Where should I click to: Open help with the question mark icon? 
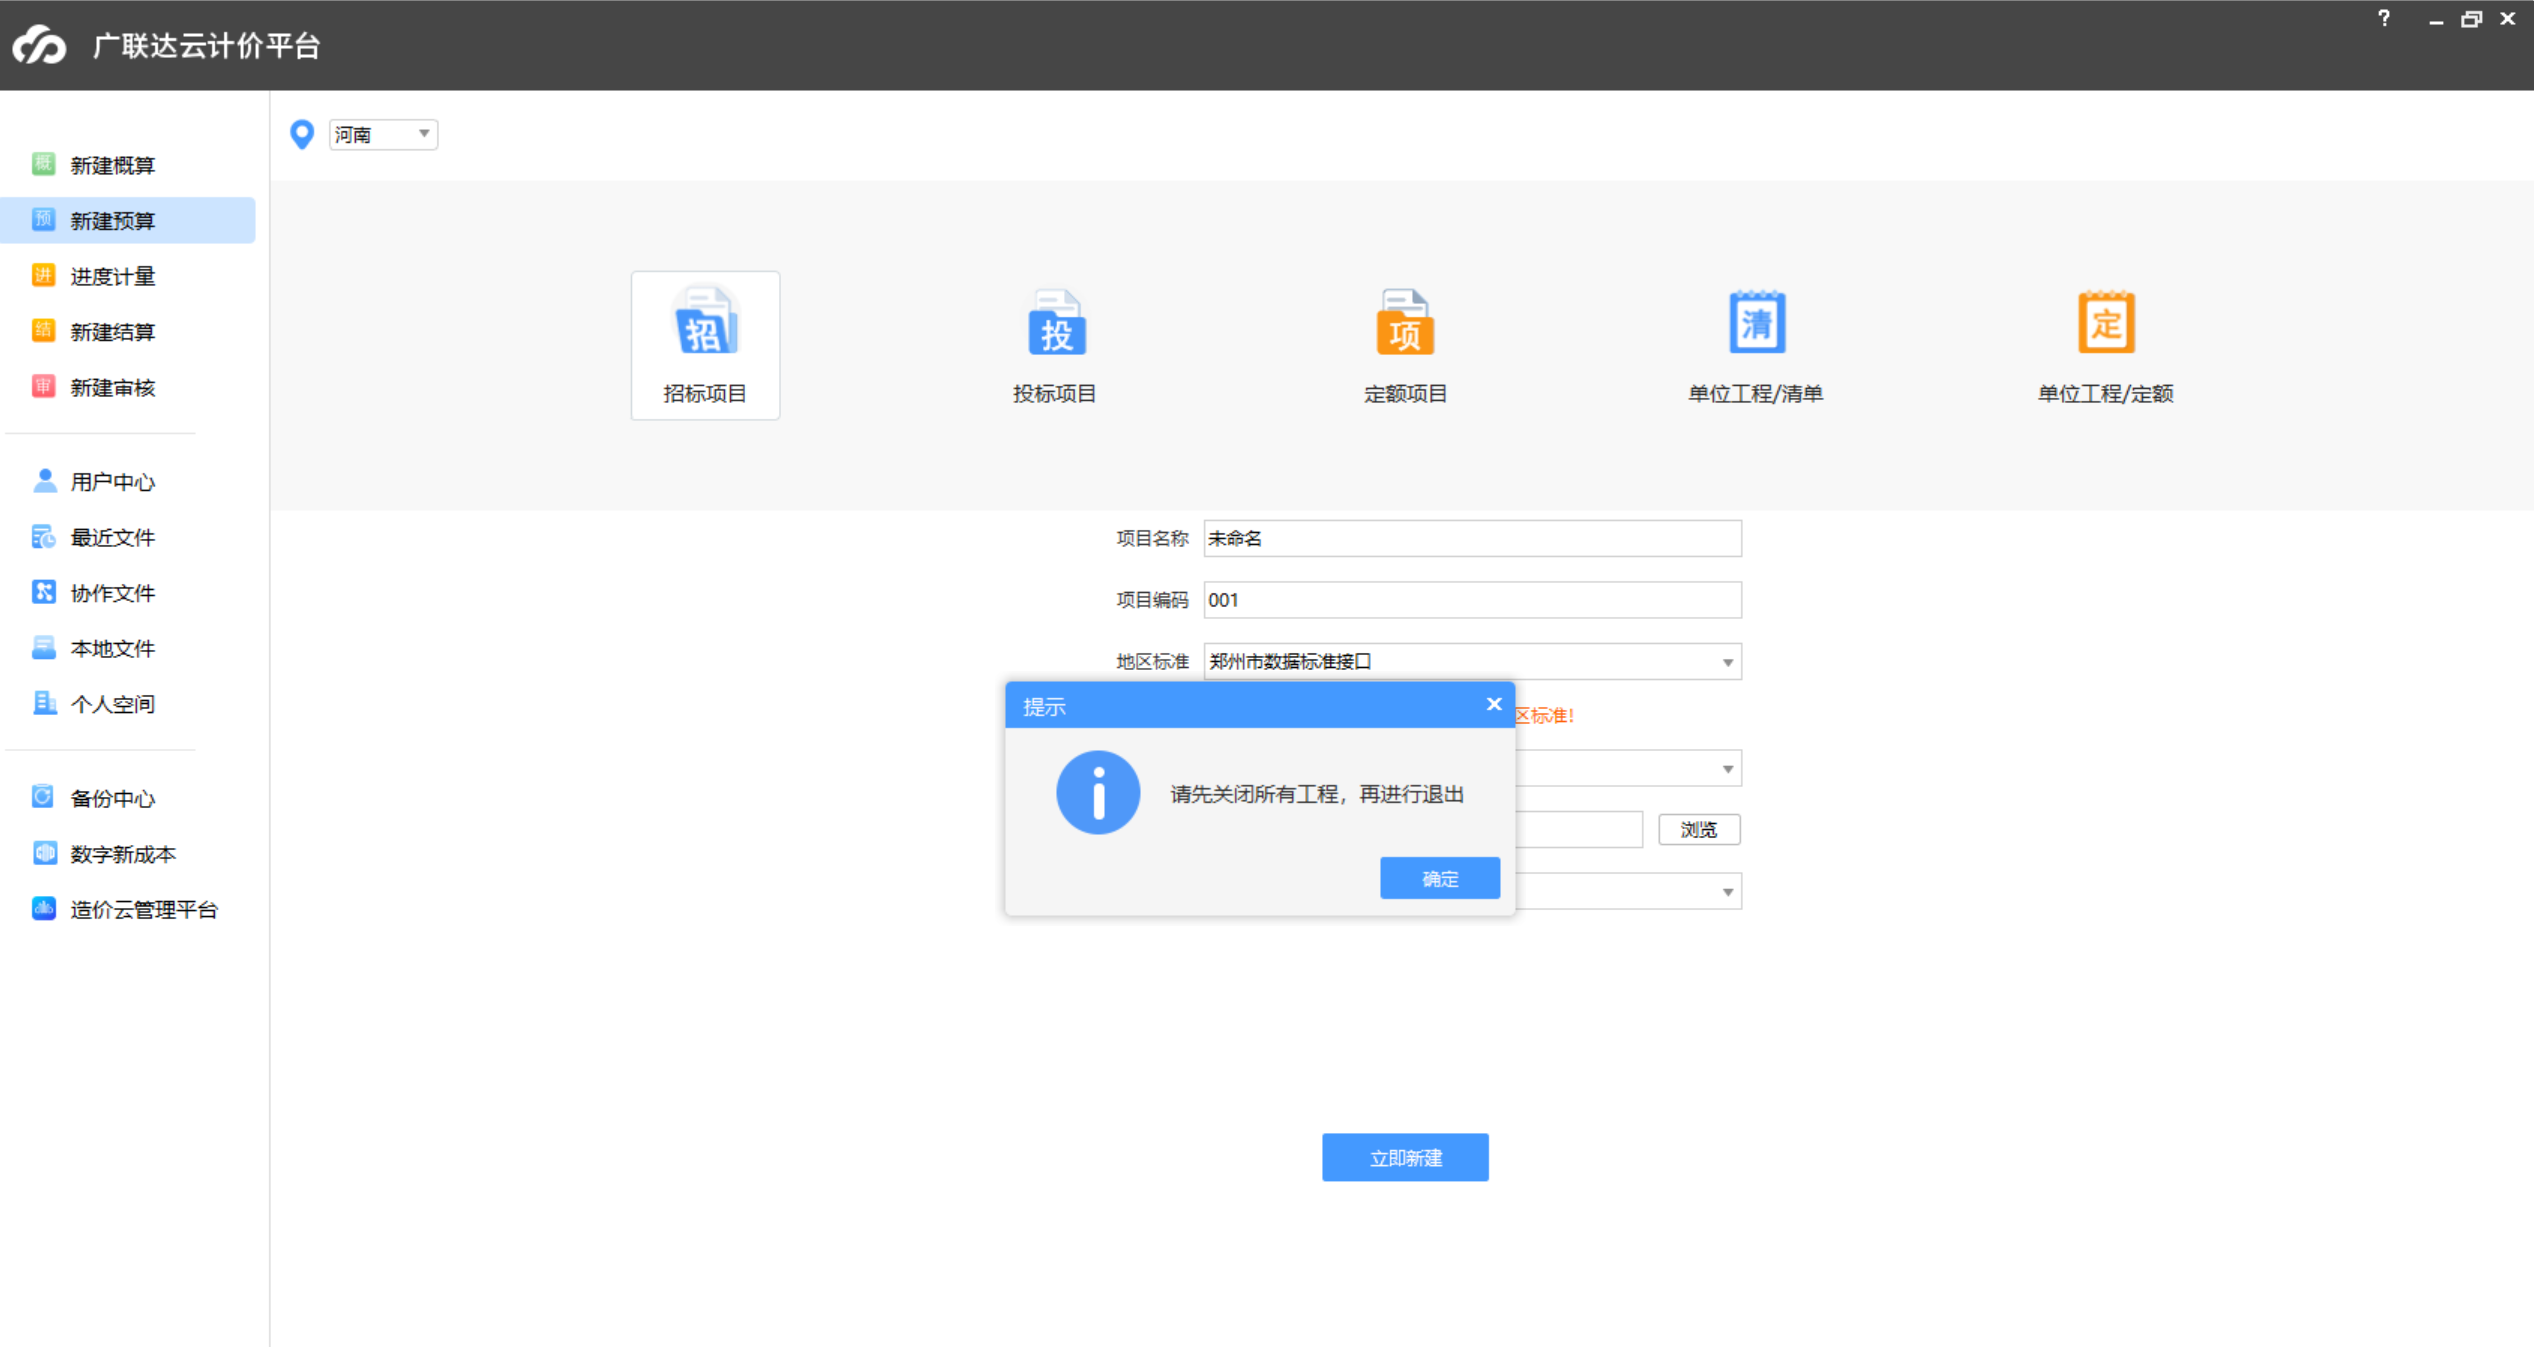[2384, 18]
